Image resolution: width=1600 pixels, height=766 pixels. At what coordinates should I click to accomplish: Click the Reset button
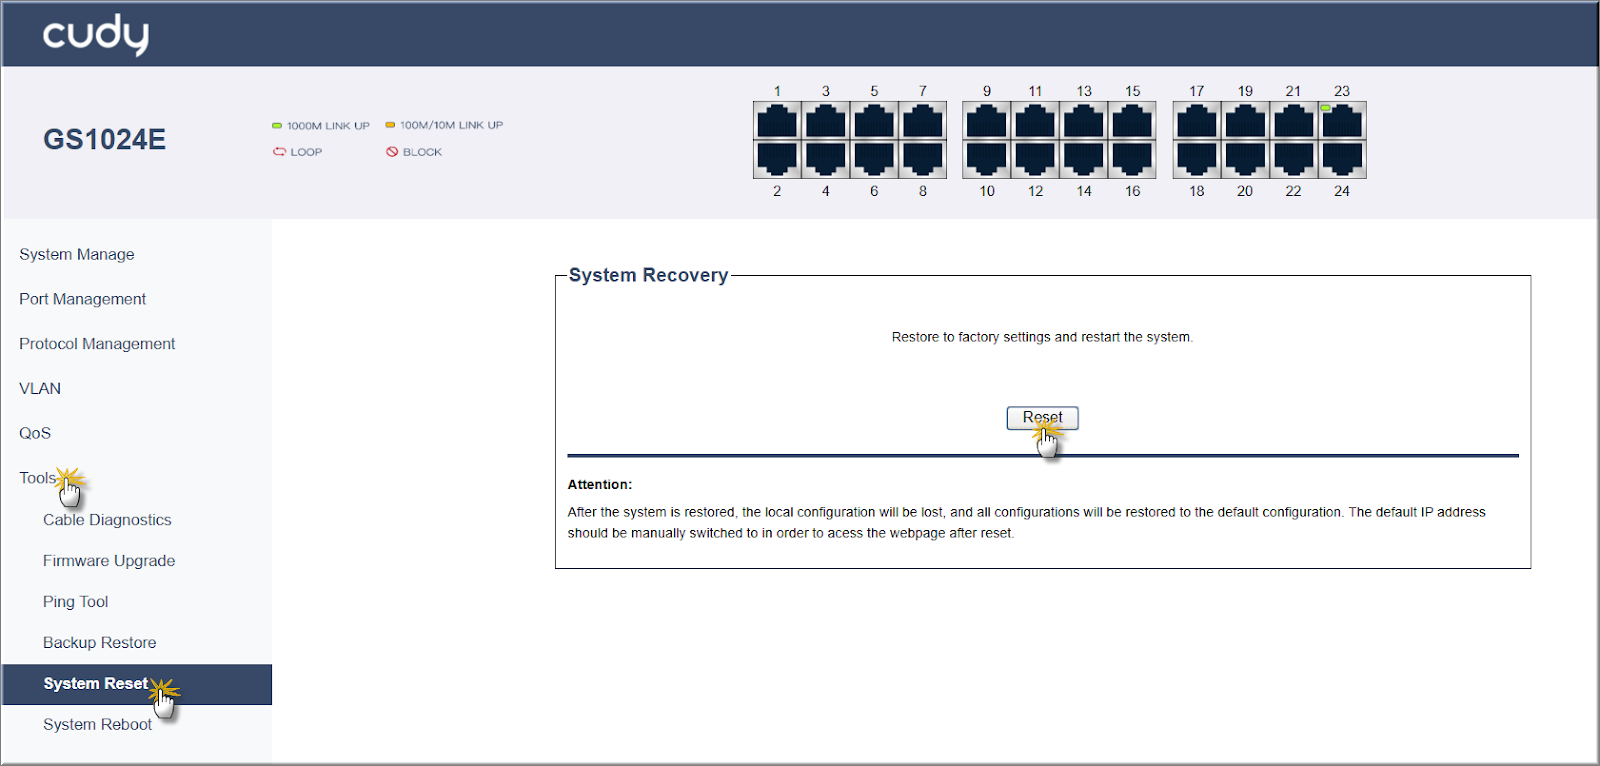1042,418
